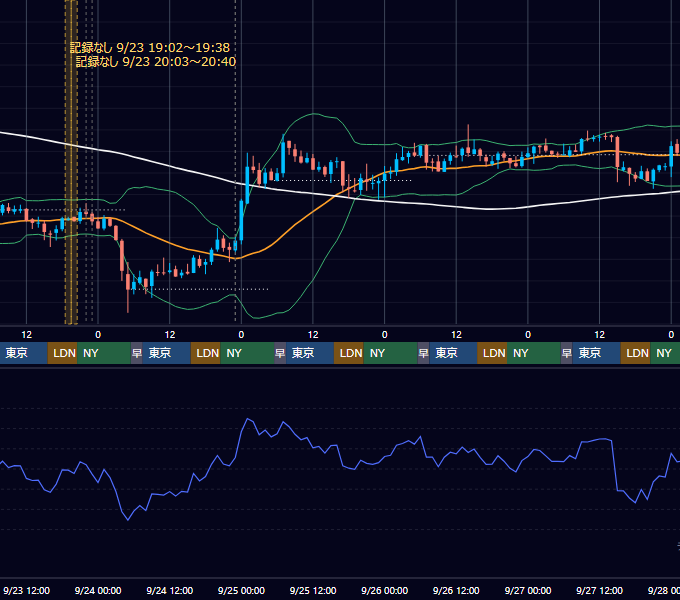Click the 東京 session block on 9/25
Image resolution: width=680 pixels, height=600 pixels.
[x=310, y=353]
